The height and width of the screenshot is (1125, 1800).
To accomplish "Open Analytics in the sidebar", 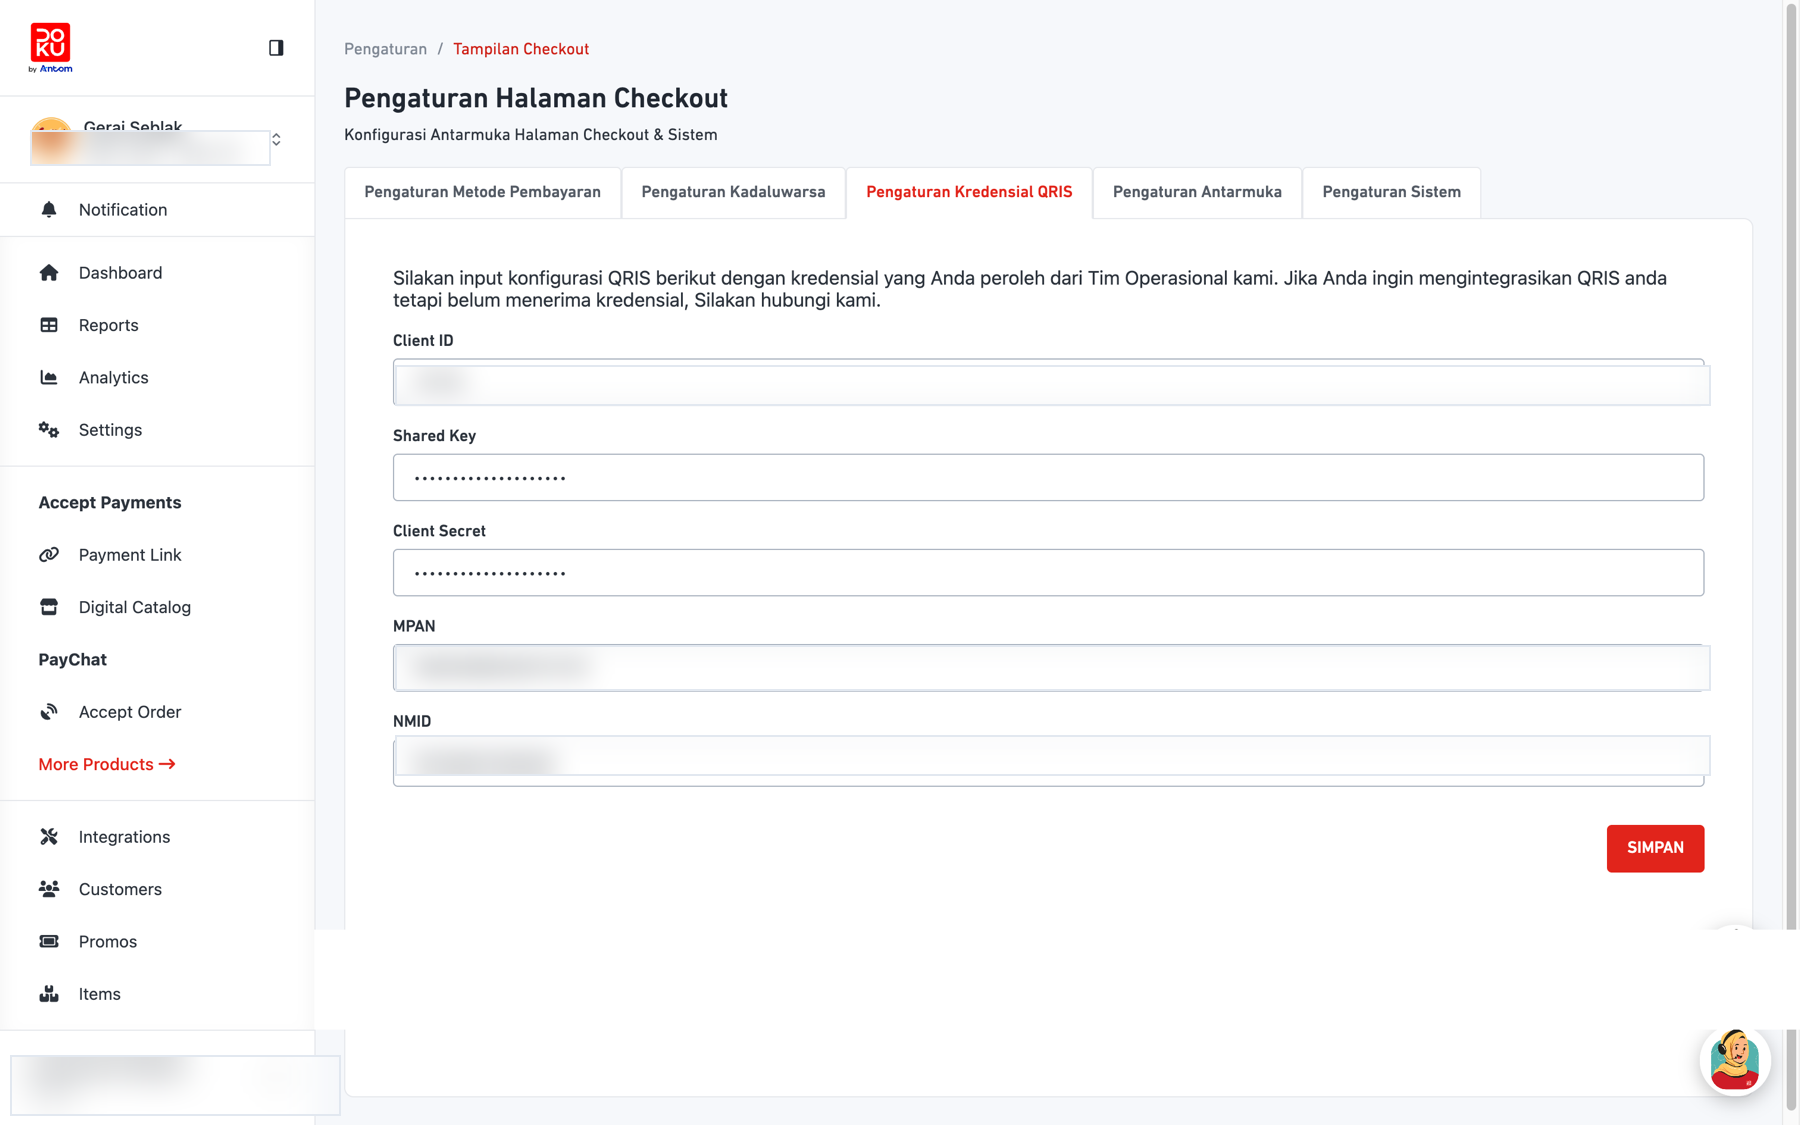I will 113,377.
